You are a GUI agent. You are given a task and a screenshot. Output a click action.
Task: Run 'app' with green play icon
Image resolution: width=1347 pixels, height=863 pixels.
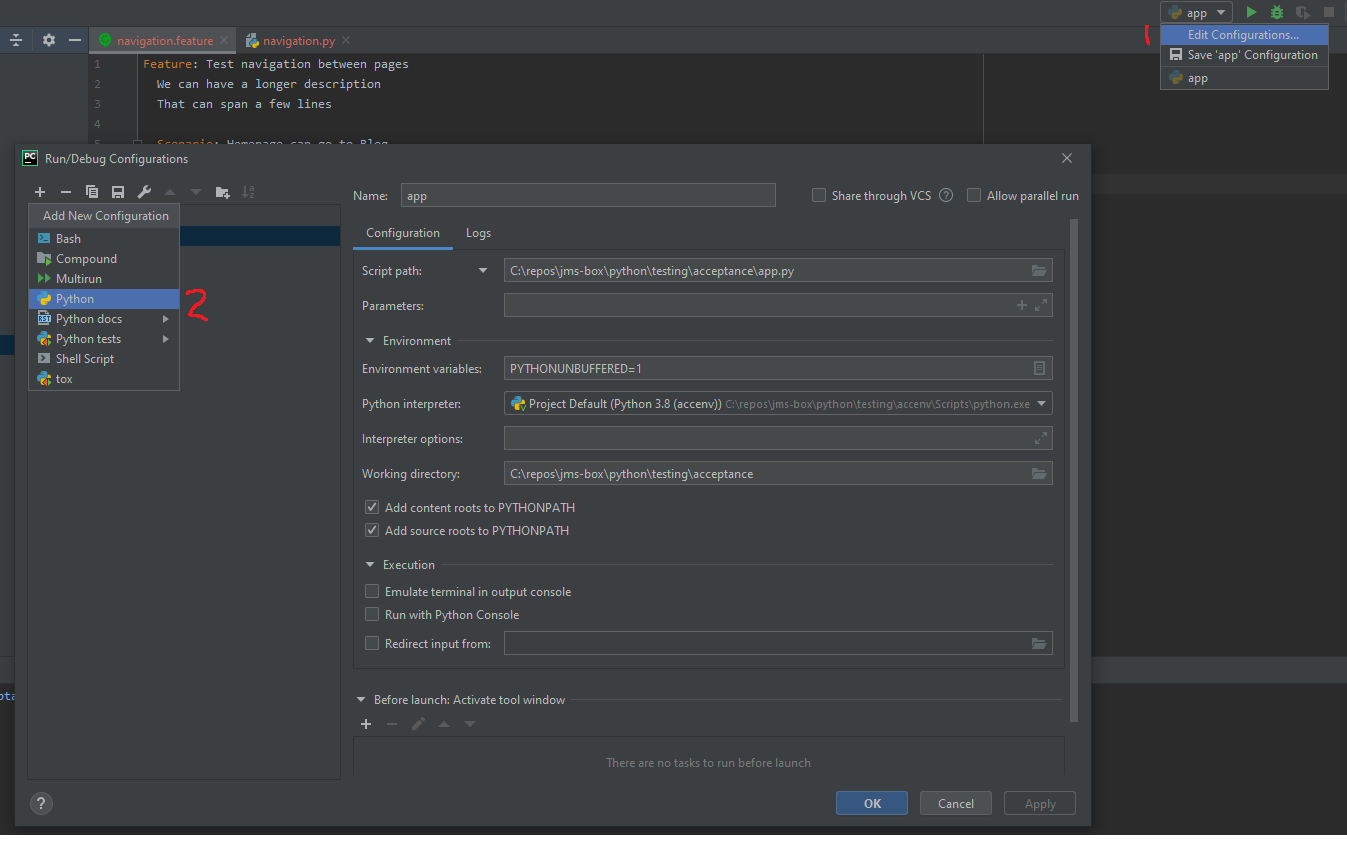[x=1251, y=13]
